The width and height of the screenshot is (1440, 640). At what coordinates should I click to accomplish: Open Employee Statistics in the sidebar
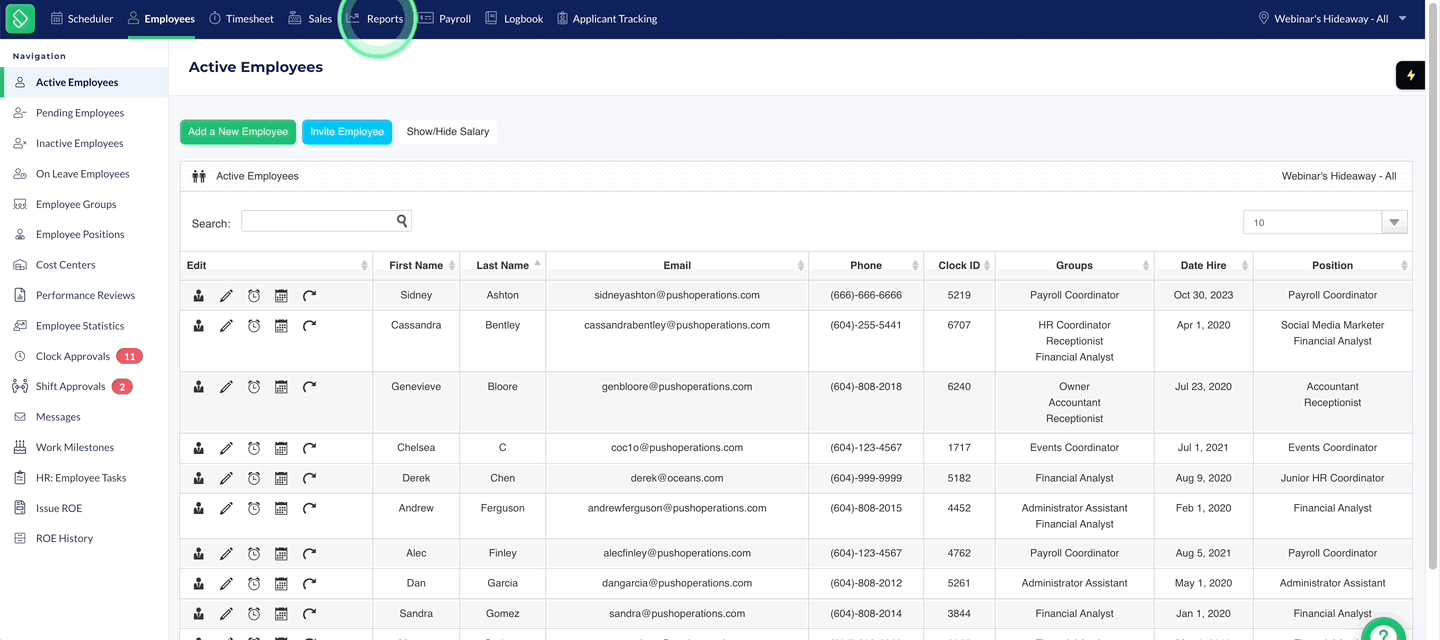click(80, 326)
